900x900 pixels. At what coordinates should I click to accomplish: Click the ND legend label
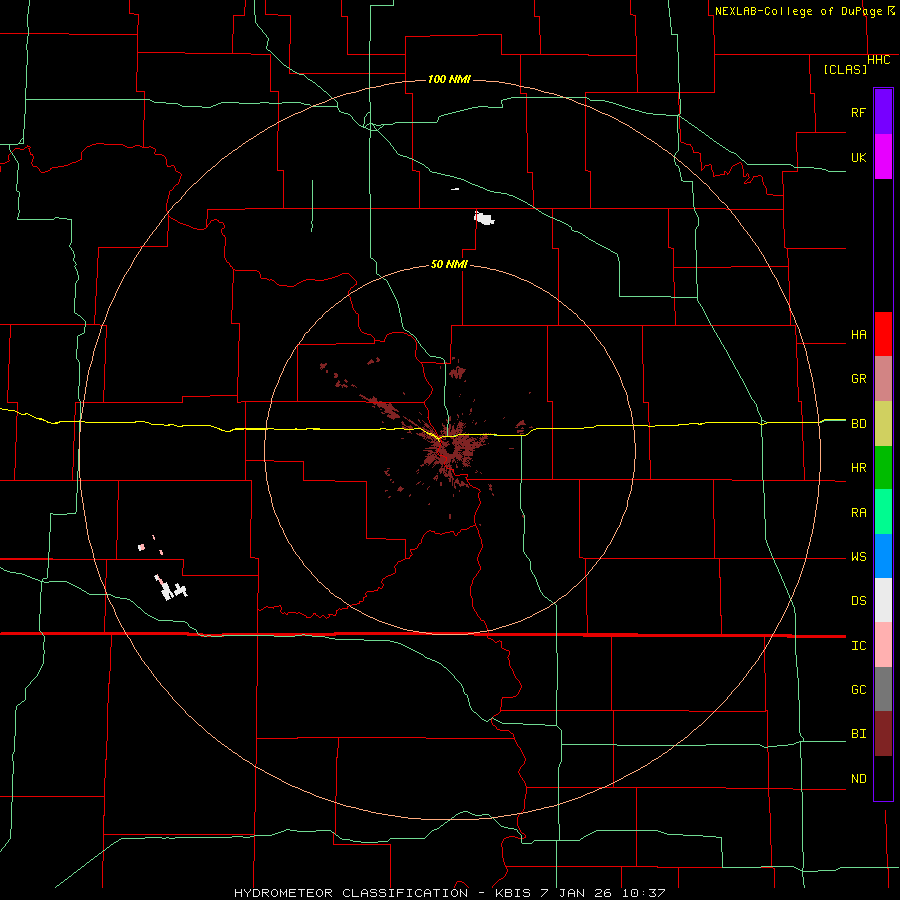[x=859, y=779]
